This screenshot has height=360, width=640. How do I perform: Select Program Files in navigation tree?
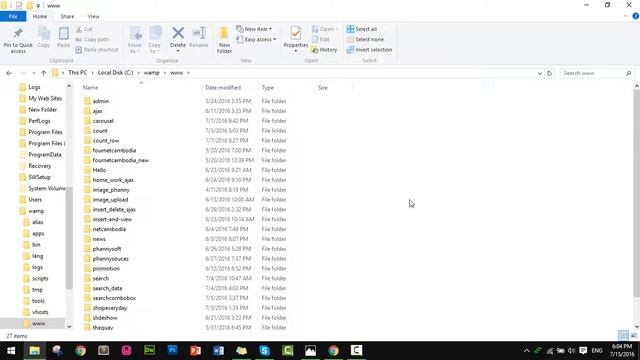[x=45, y=132]
